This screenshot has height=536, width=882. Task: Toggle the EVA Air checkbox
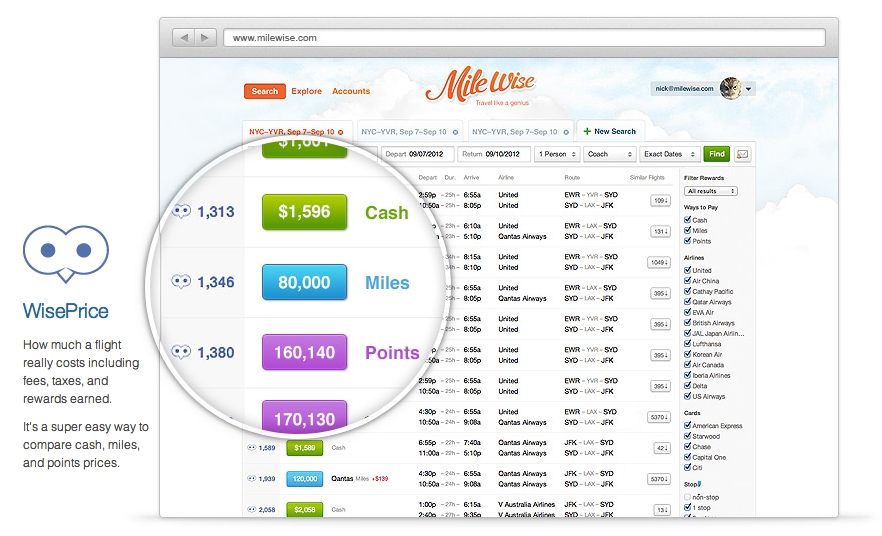[687, 312]
